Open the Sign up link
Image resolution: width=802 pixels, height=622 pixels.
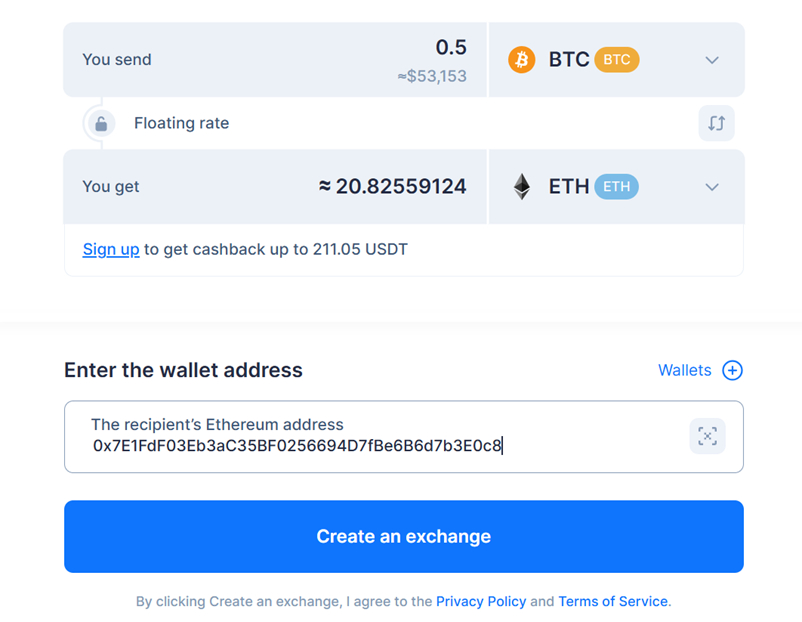(111, 250)
